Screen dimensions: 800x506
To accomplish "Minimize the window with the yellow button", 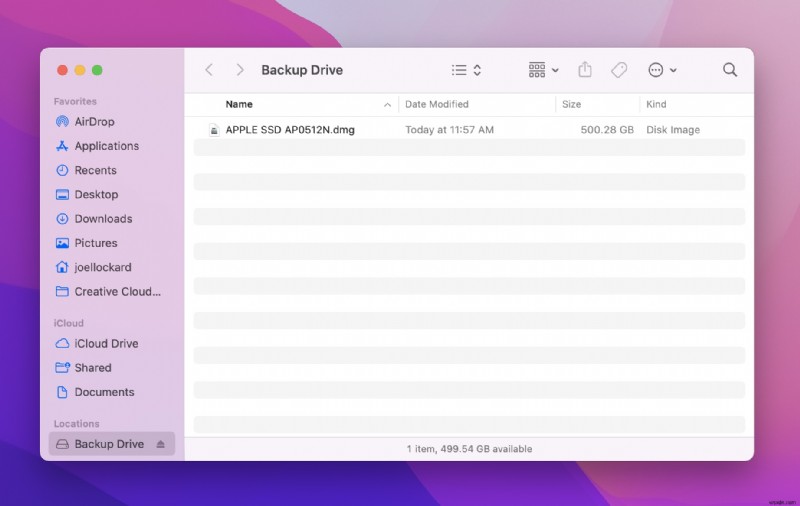I will [x=80, y=70].
